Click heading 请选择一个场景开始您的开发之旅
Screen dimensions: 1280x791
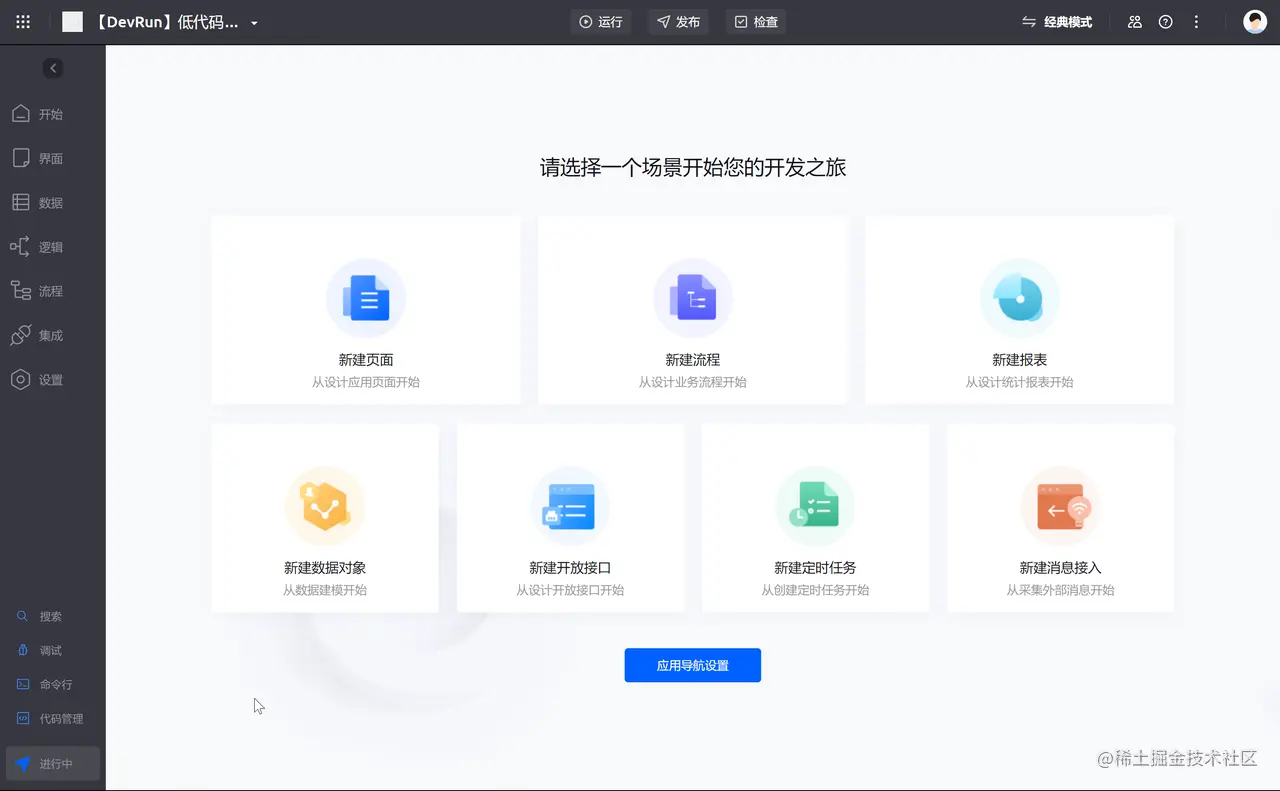[x=693, y=167]
